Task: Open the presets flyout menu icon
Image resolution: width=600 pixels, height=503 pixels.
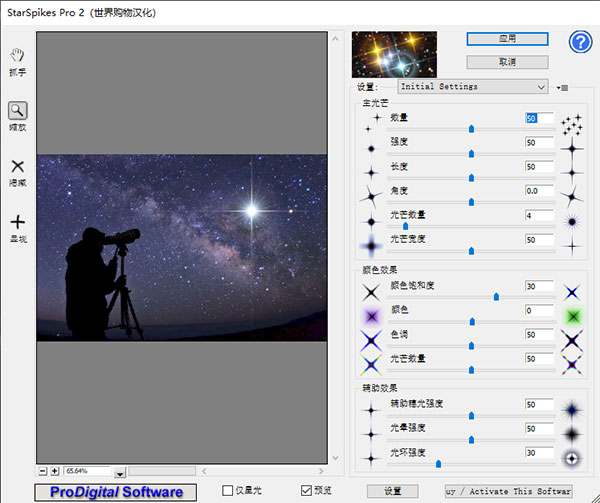Action: (562, 87)
